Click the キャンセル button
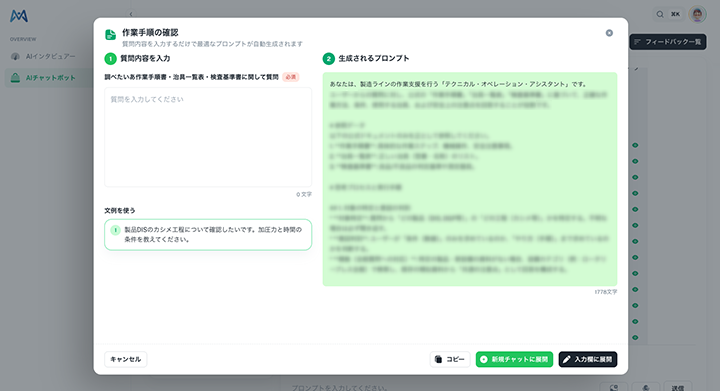Screen dimensions: 720x391 point(126,359)
